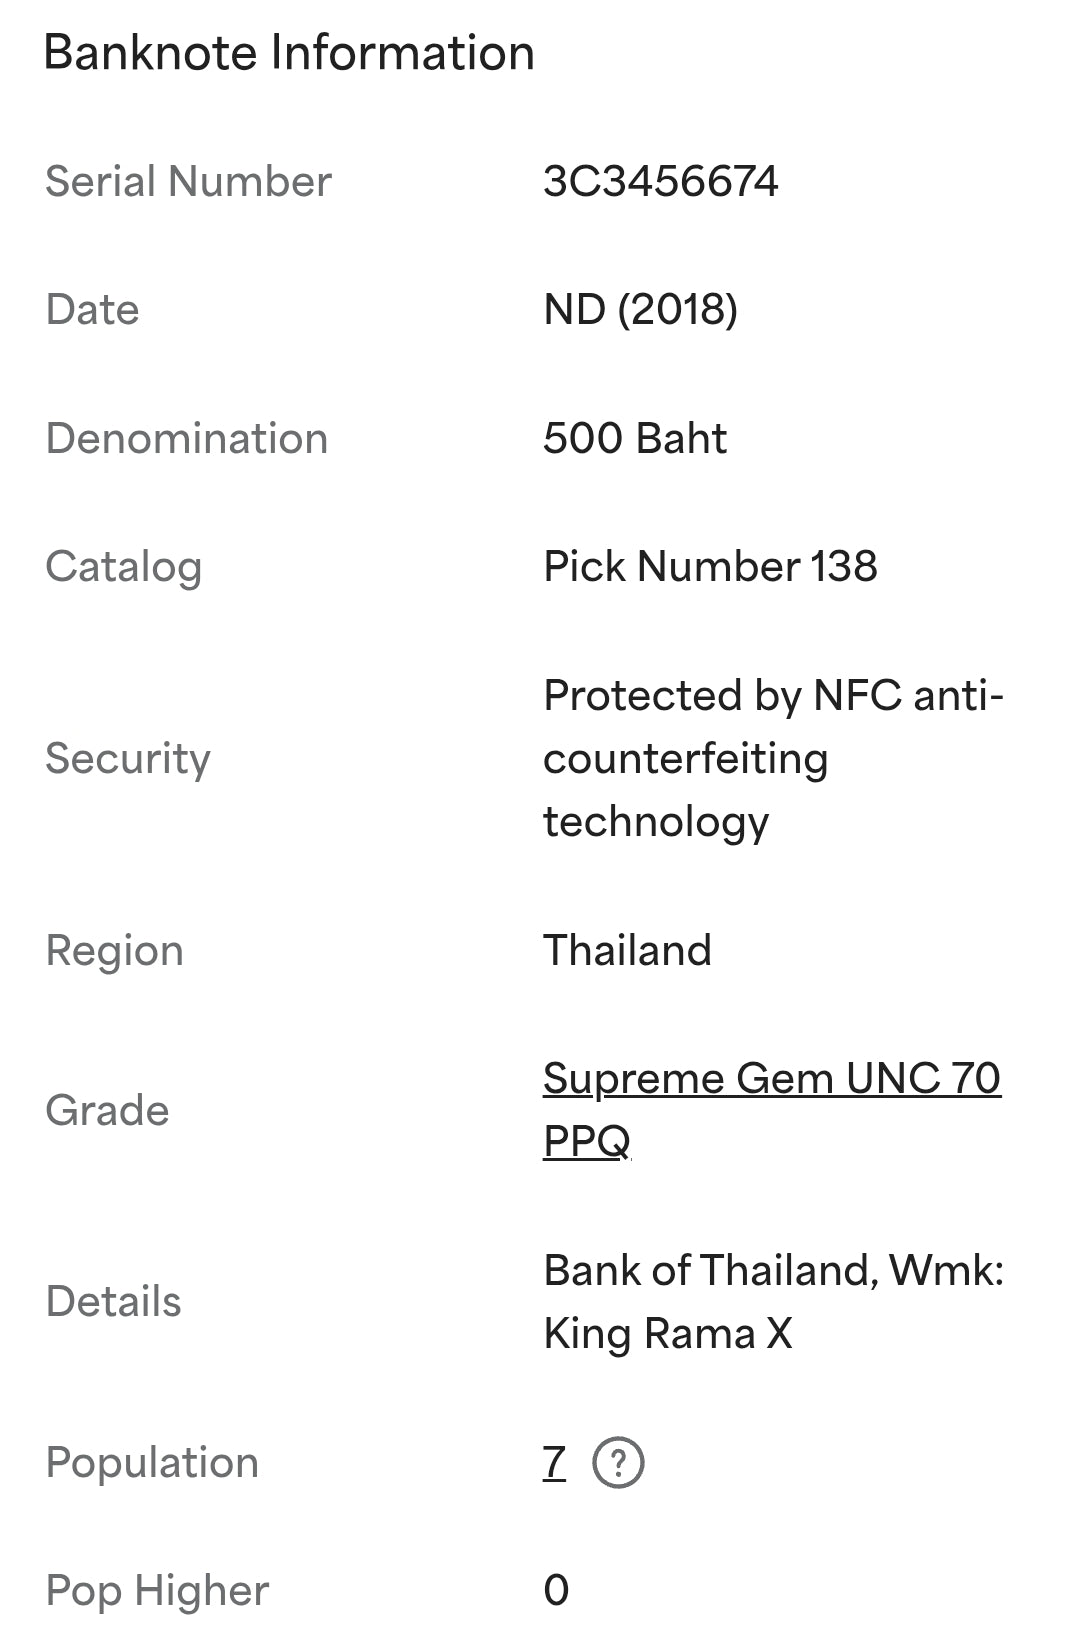Viewport: 1080px width, 1638px height.
Task: Open the Supreme Gem UNC 70 PPQ link
Action: 770,1080
